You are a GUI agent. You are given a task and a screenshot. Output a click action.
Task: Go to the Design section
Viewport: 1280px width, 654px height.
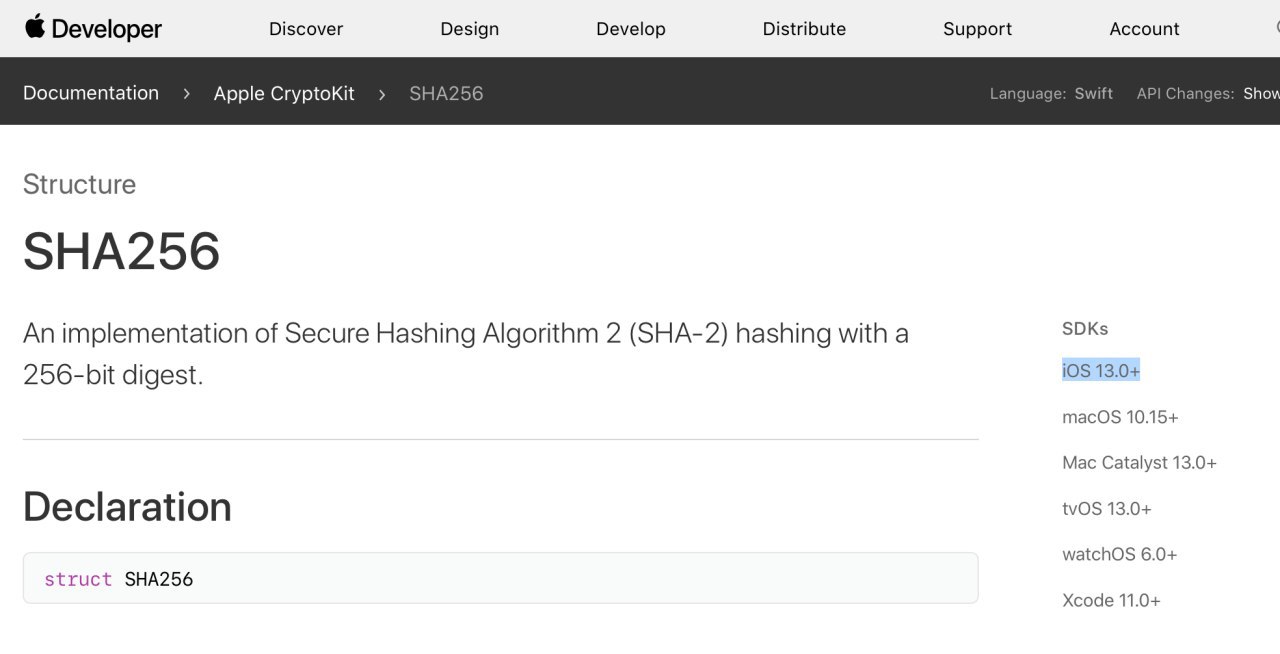(x=470, y=29)
